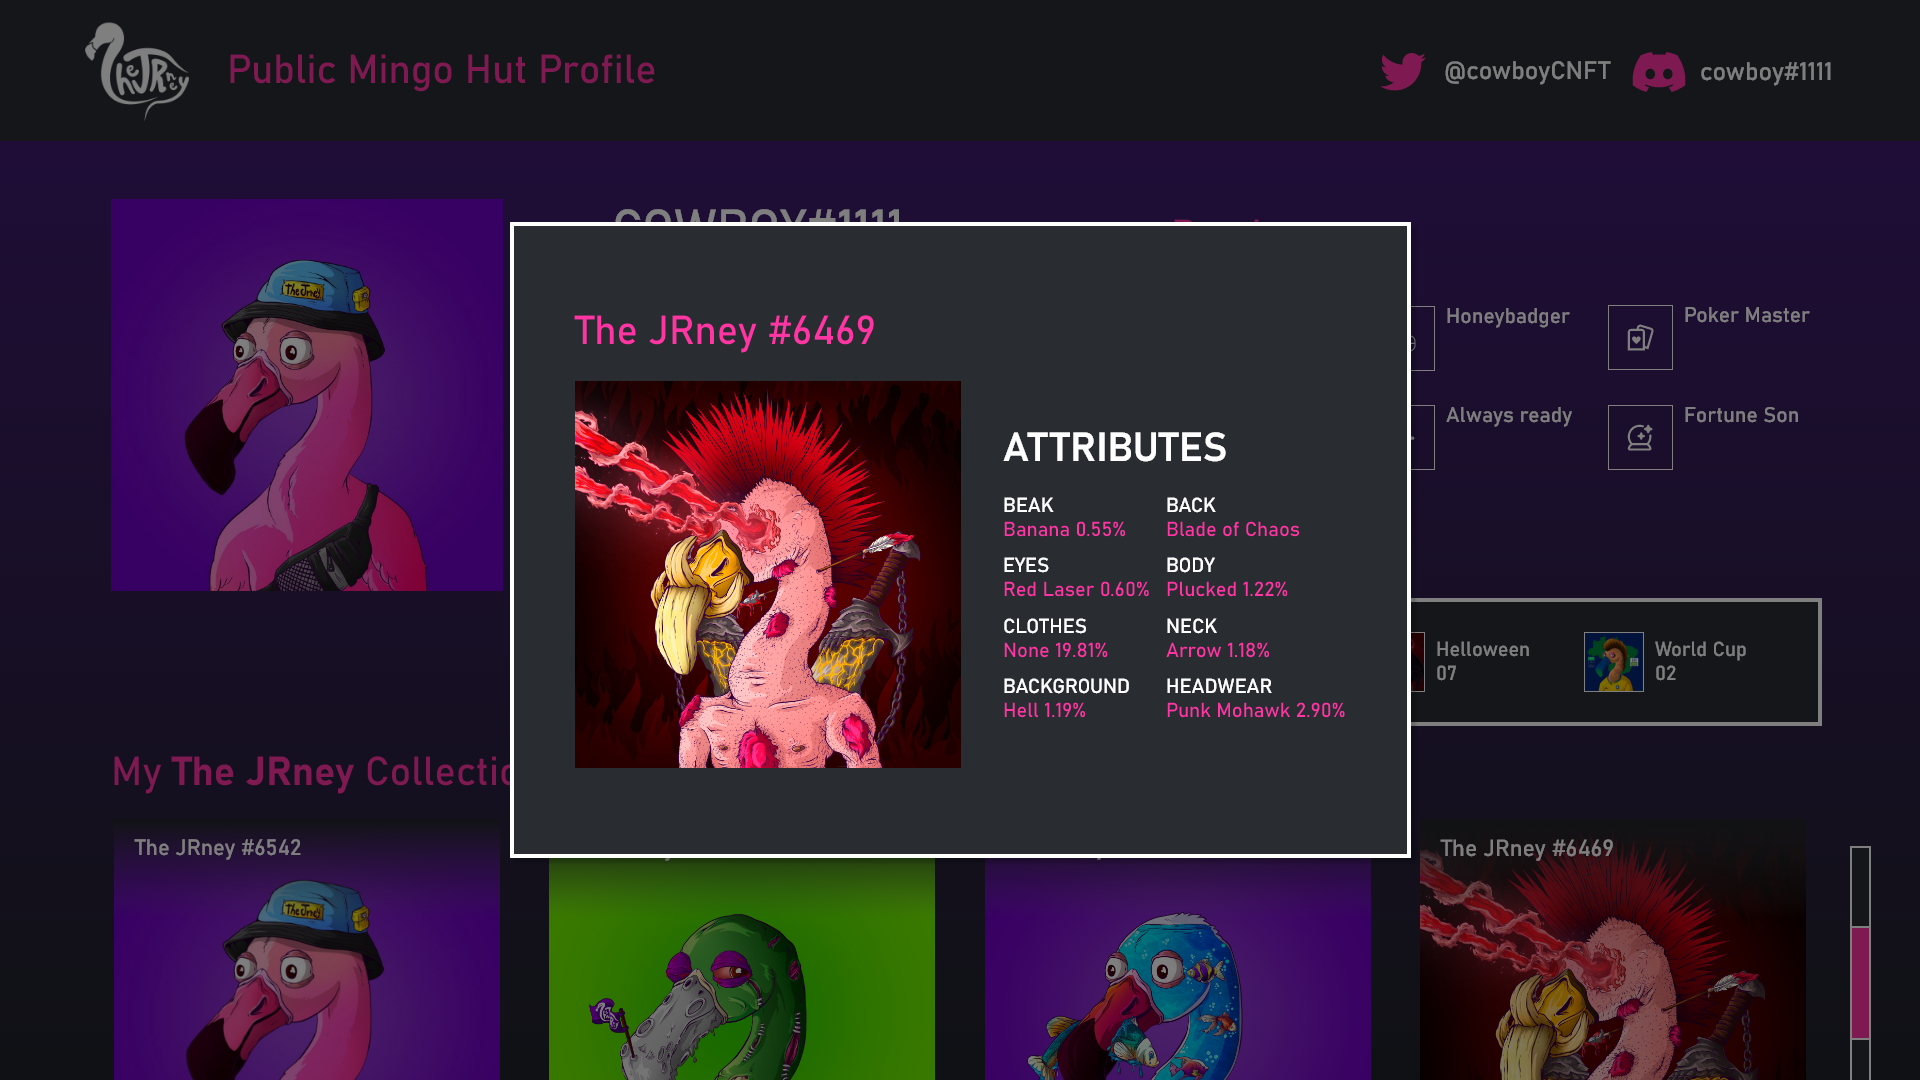
Task: Click the flamingo JRney logo
Action: click(x=137, y=71)
